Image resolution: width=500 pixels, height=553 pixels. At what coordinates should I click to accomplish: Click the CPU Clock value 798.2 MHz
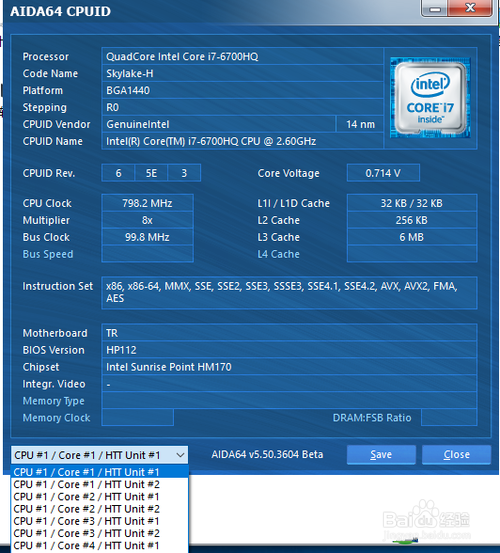[x=147, y=203]
